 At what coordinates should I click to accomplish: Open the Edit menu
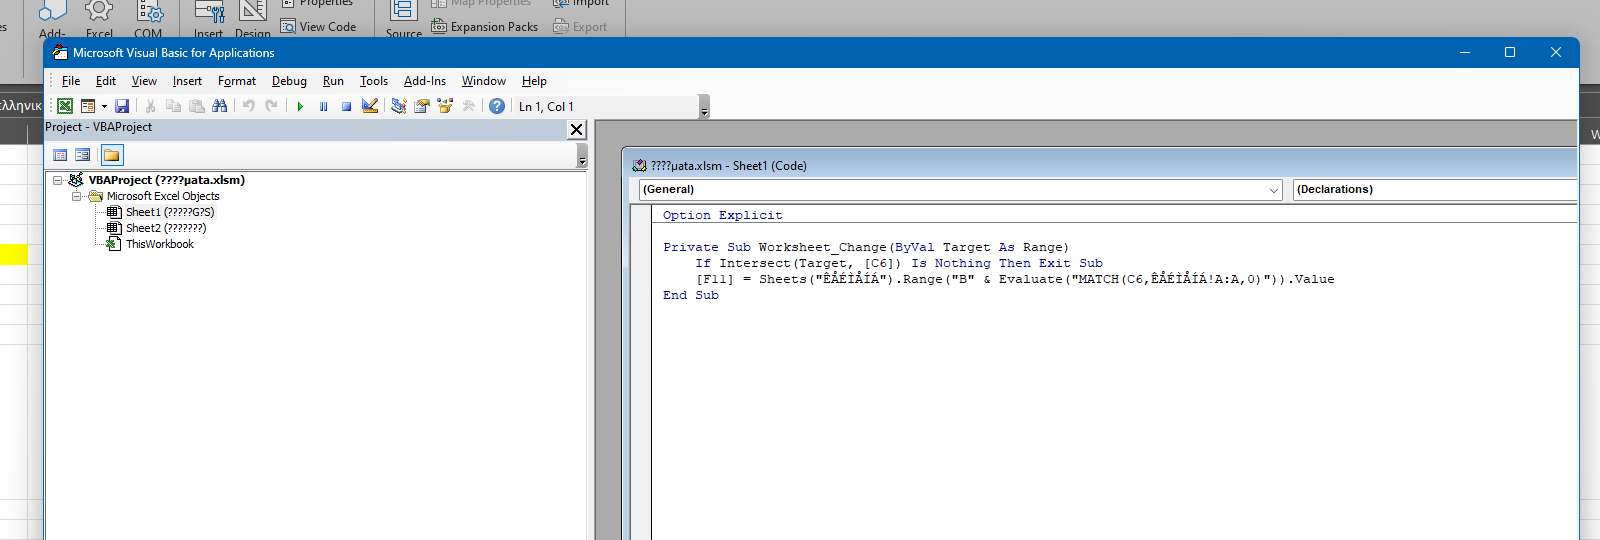pos(106,81)
